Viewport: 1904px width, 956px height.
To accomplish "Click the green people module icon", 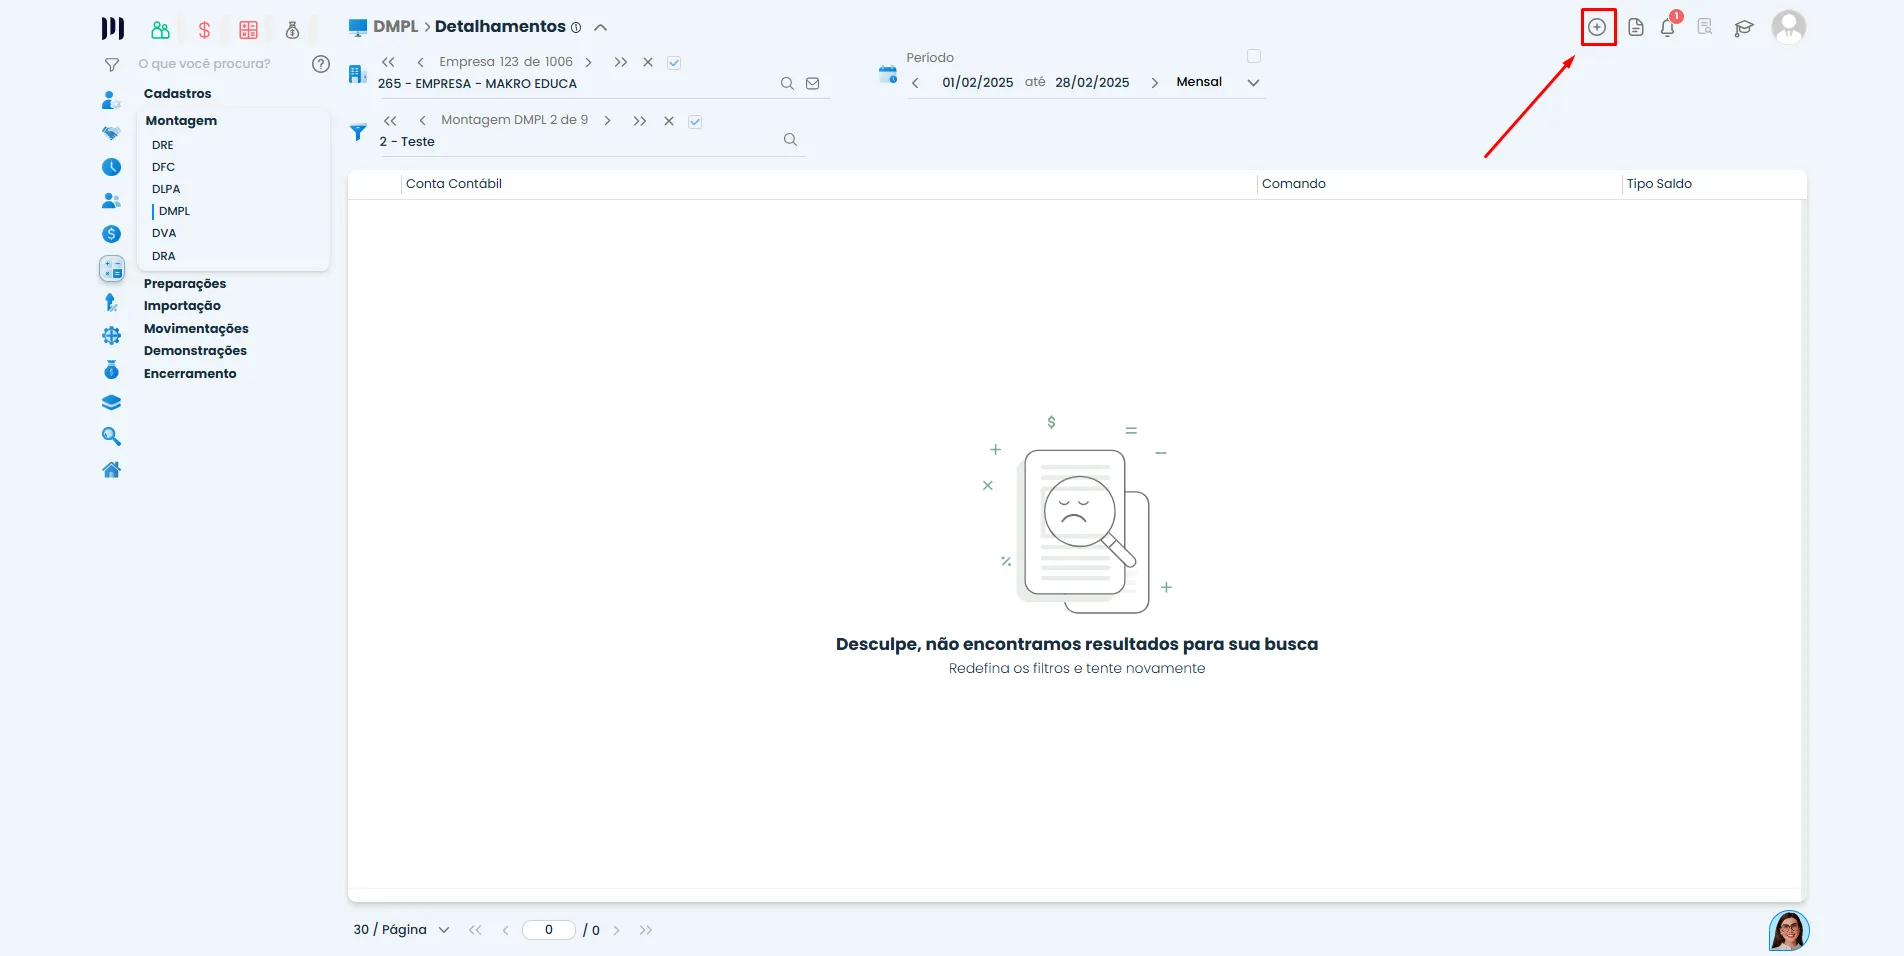I will click(x=160, y=30).
